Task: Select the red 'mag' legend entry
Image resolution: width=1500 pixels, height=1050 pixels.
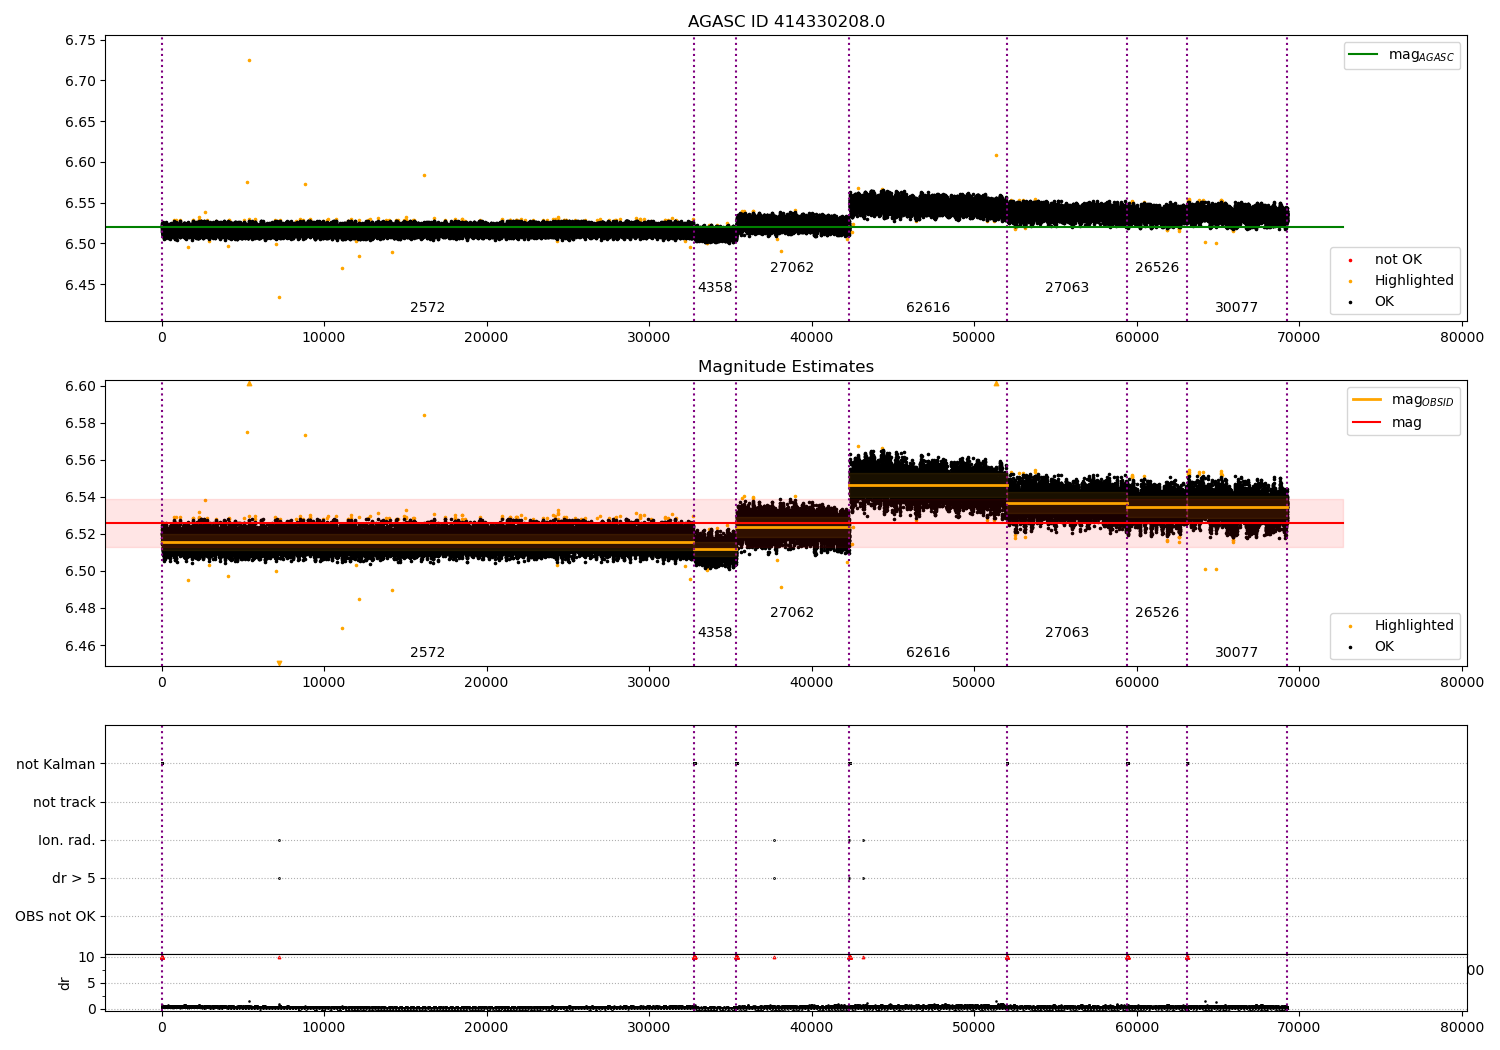Action: tap(1387, 422)
